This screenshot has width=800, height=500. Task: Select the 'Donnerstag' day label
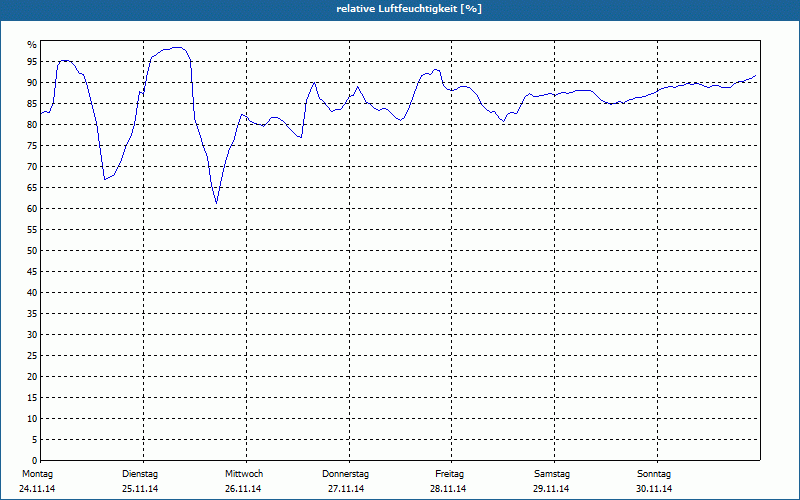coord(345,474)
